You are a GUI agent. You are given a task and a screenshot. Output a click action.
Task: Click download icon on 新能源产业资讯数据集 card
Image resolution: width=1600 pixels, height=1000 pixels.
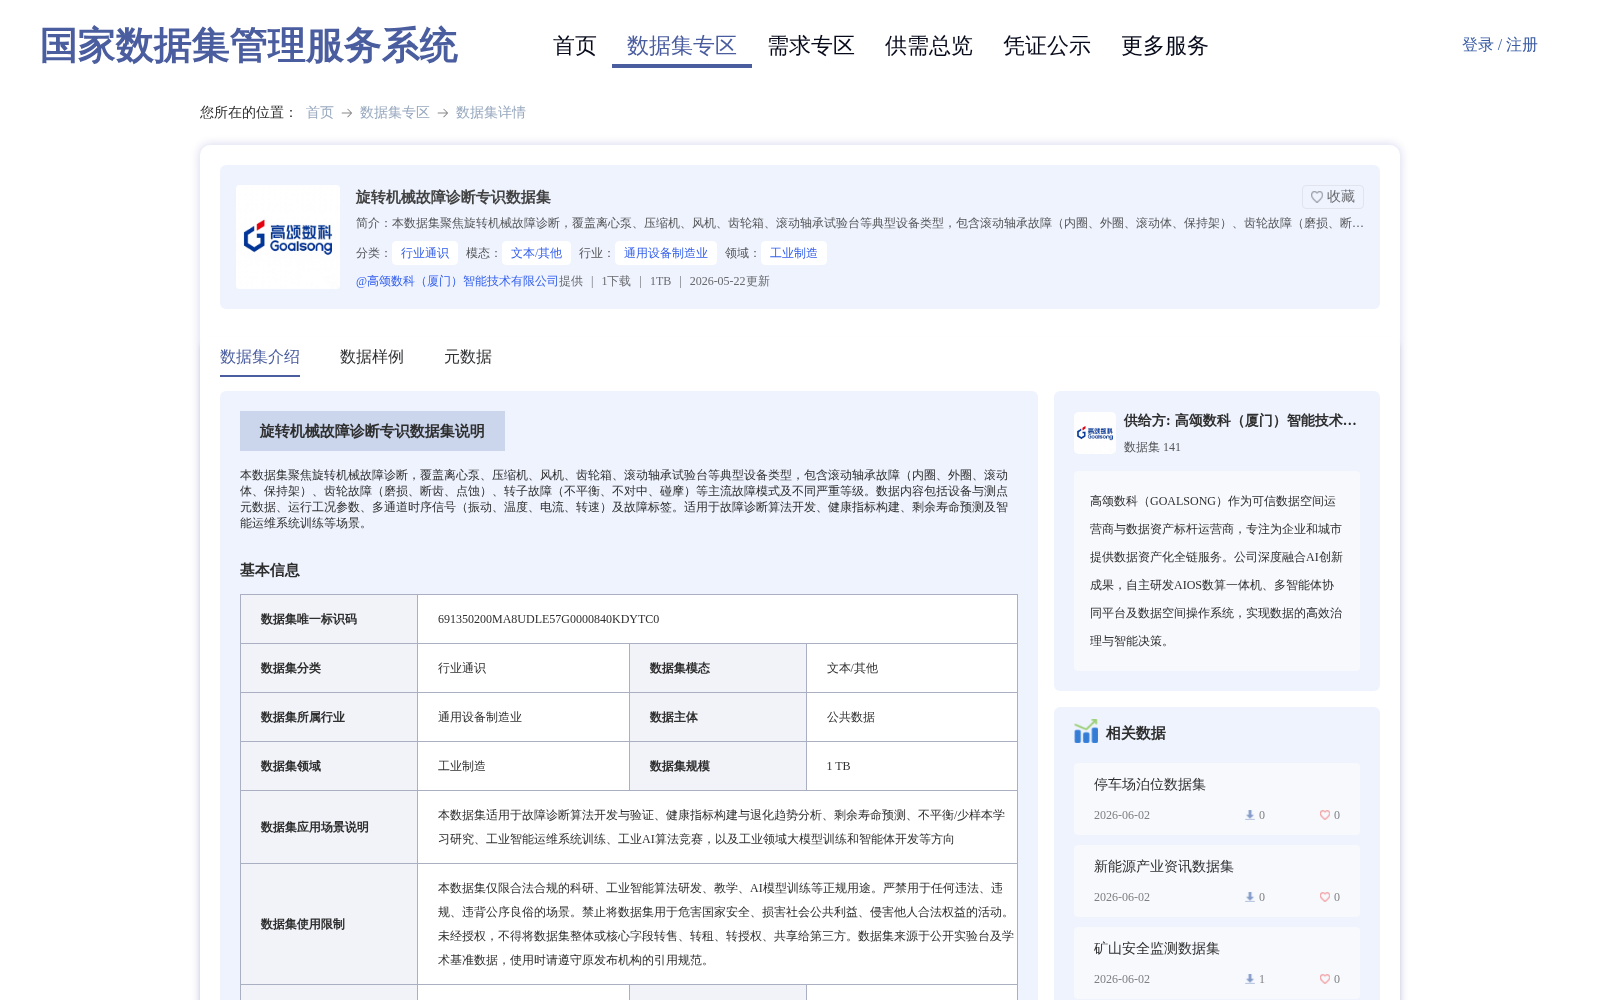[x=1250, y=897]
